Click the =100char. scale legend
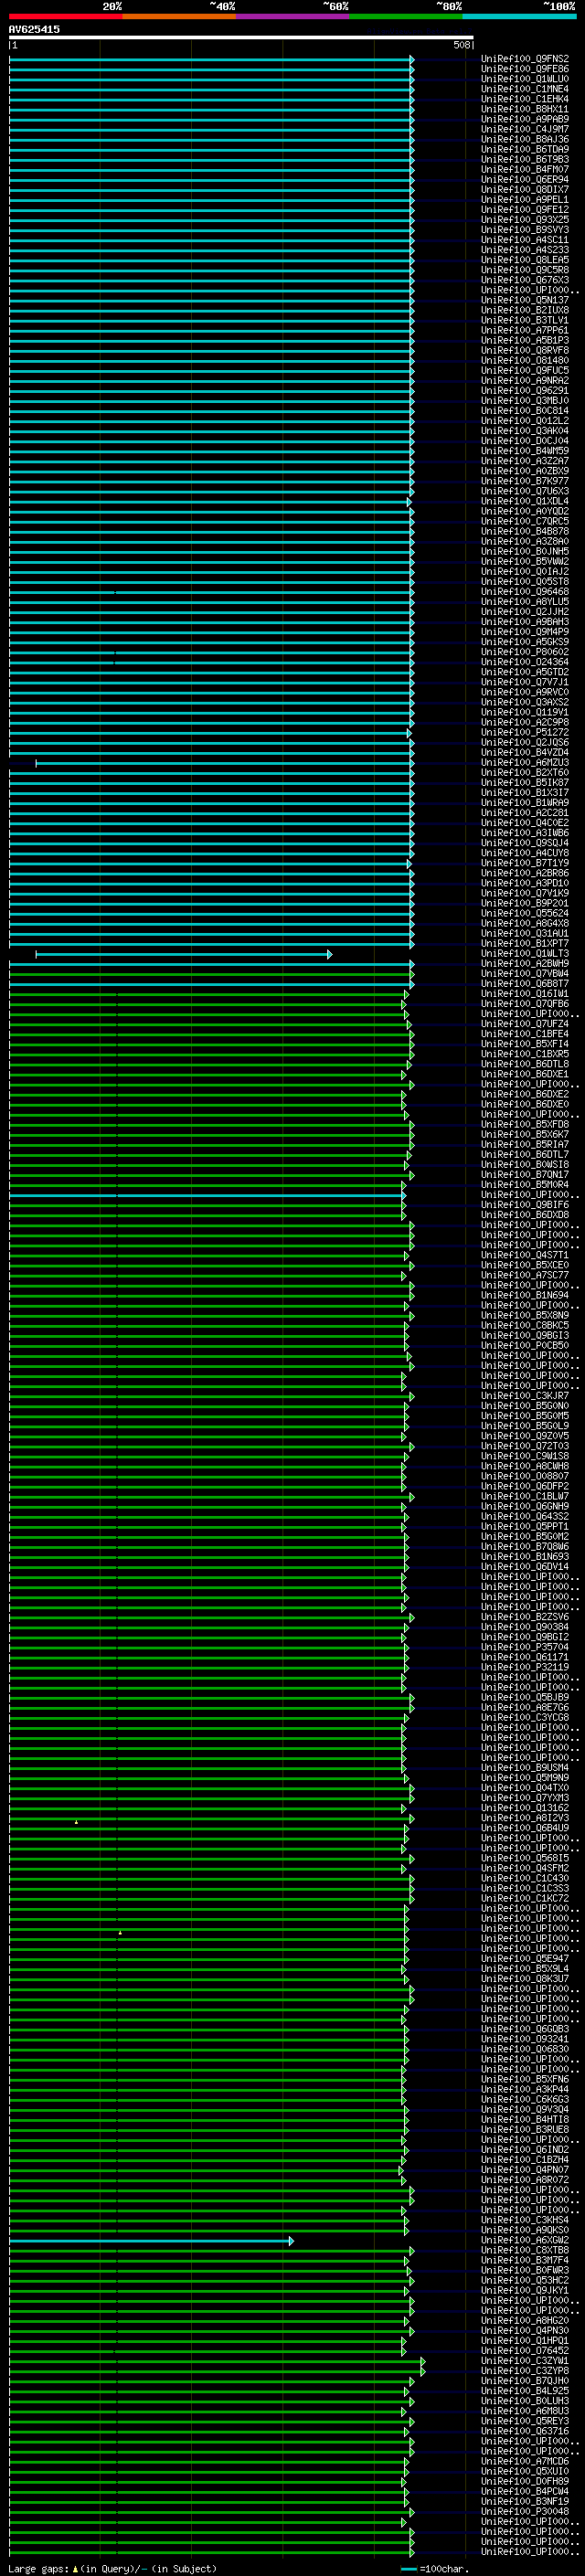This screenshot has height=2576, width=585. (435, 2568)
